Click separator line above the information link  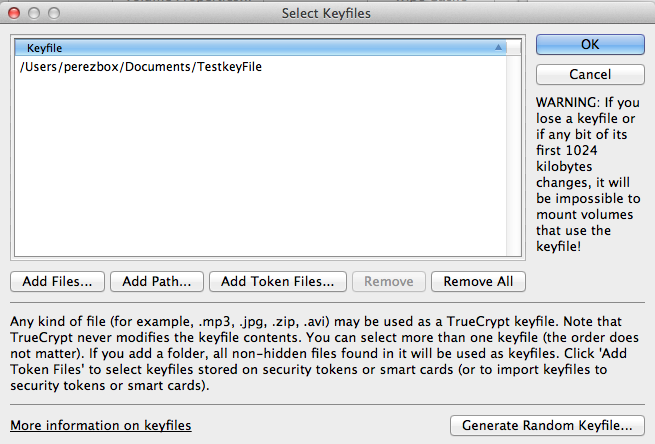coord(327,404)
